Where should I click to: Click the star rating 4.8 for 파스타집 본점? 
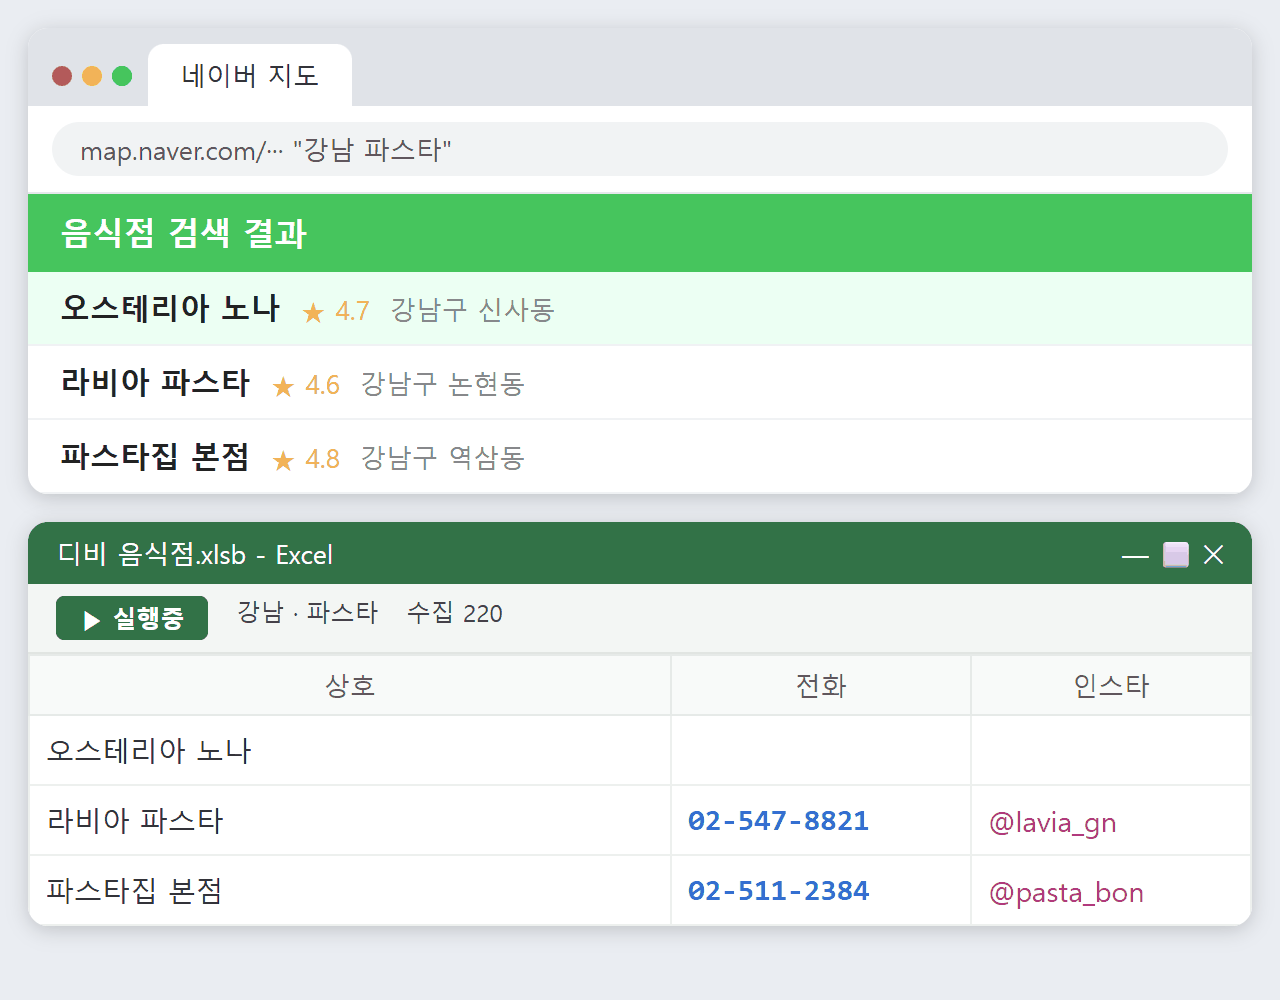pyautogui.click(x=306, y=459)
